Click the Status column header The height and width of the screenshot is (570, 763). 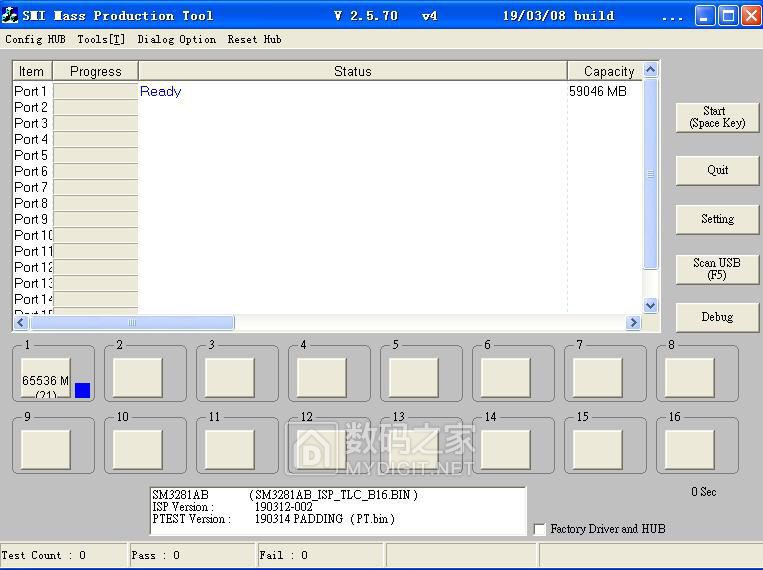(x=353, y=71)
